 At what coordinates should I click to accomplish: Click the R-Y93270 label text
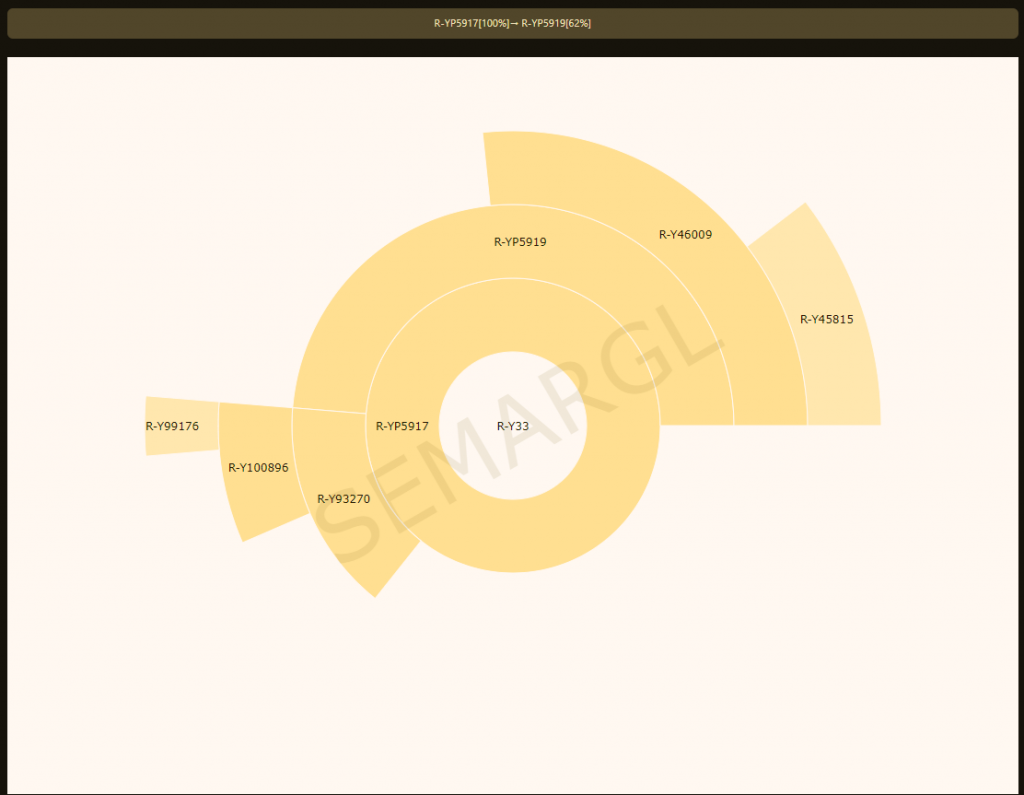(343, 499)
